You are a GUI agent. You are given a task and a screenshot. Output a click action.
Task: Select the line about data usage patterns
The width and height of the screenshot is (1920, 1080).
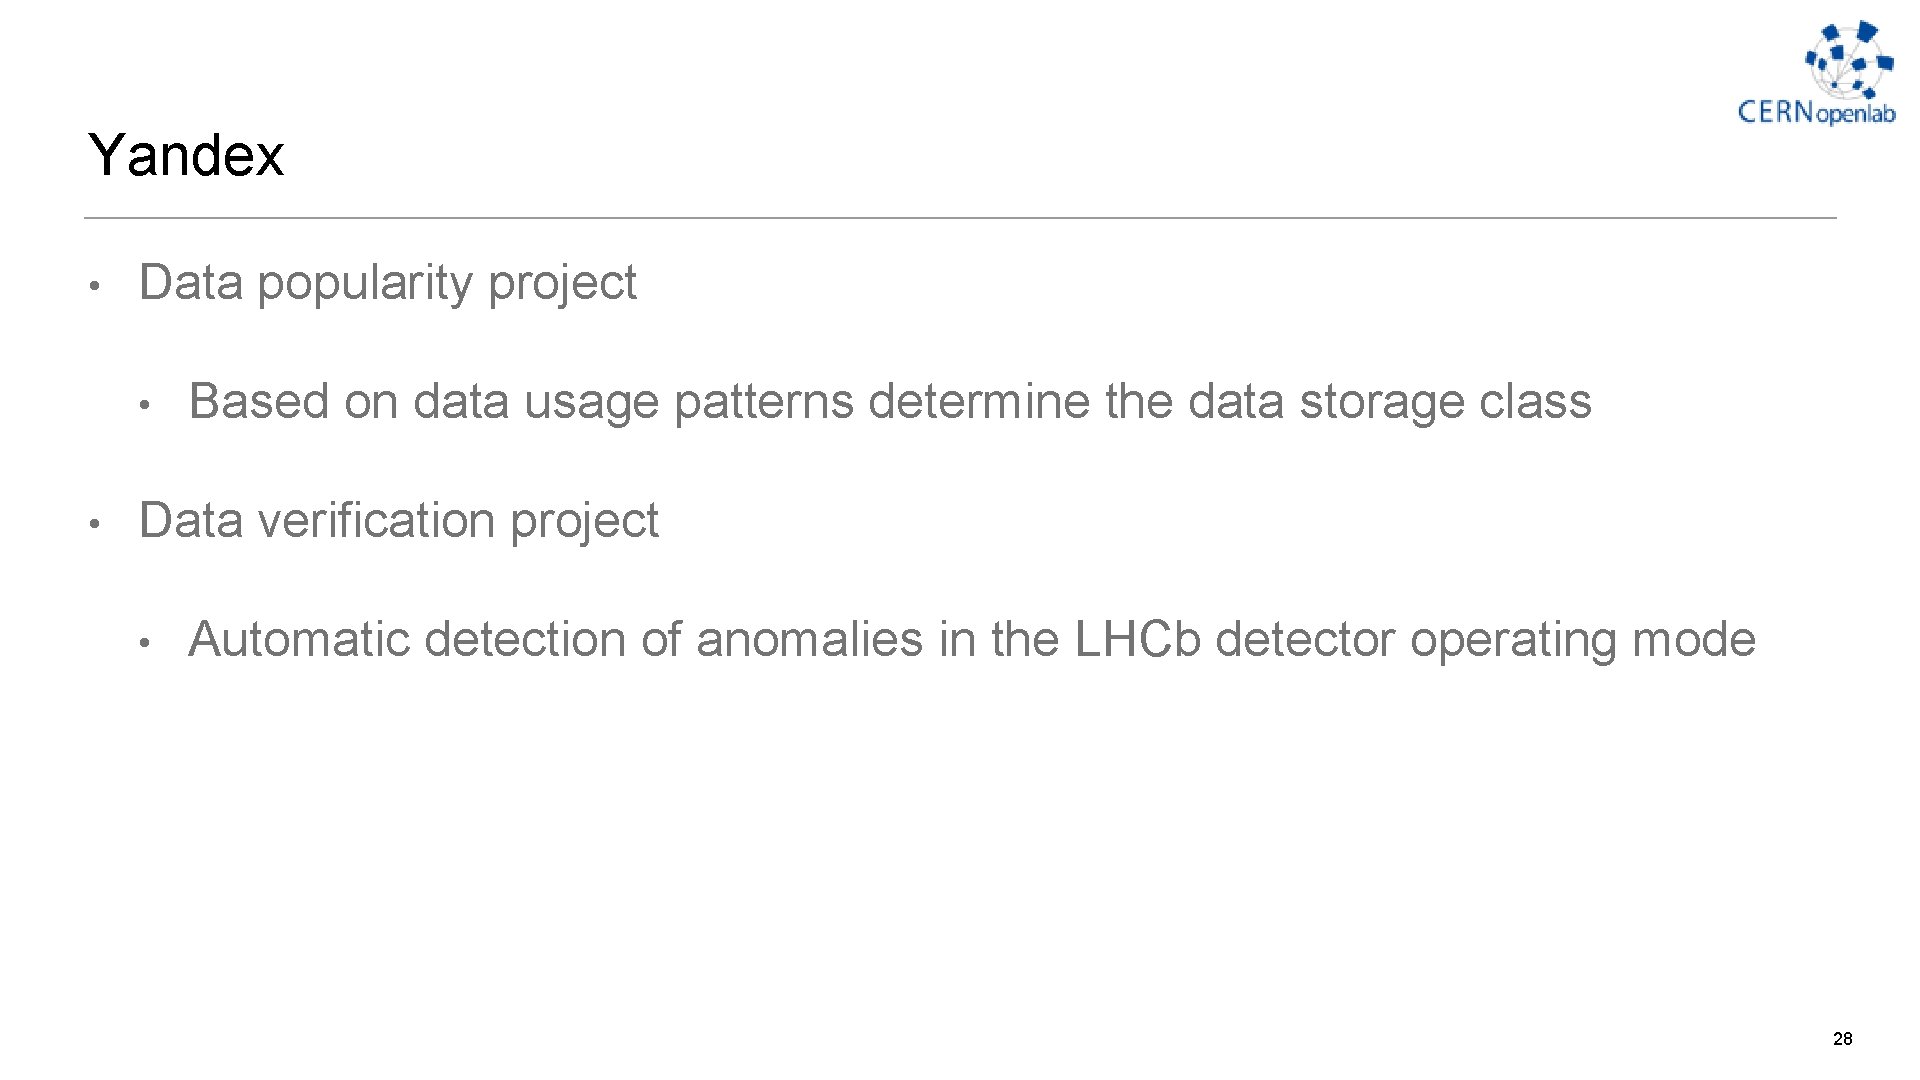tap(890, 402)
